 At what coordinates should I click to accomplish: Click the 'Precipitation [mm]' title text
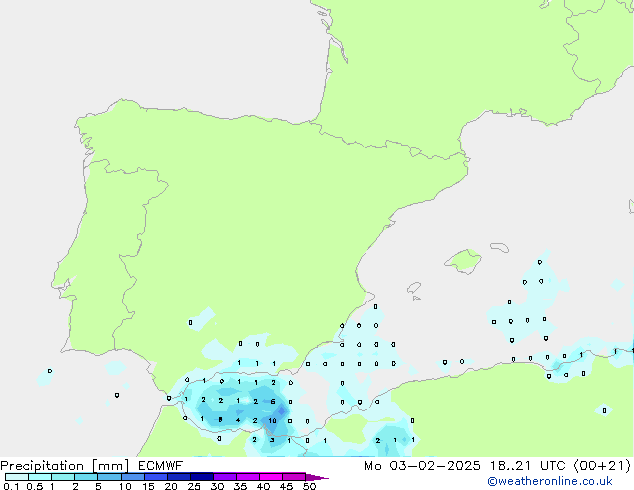64,466
